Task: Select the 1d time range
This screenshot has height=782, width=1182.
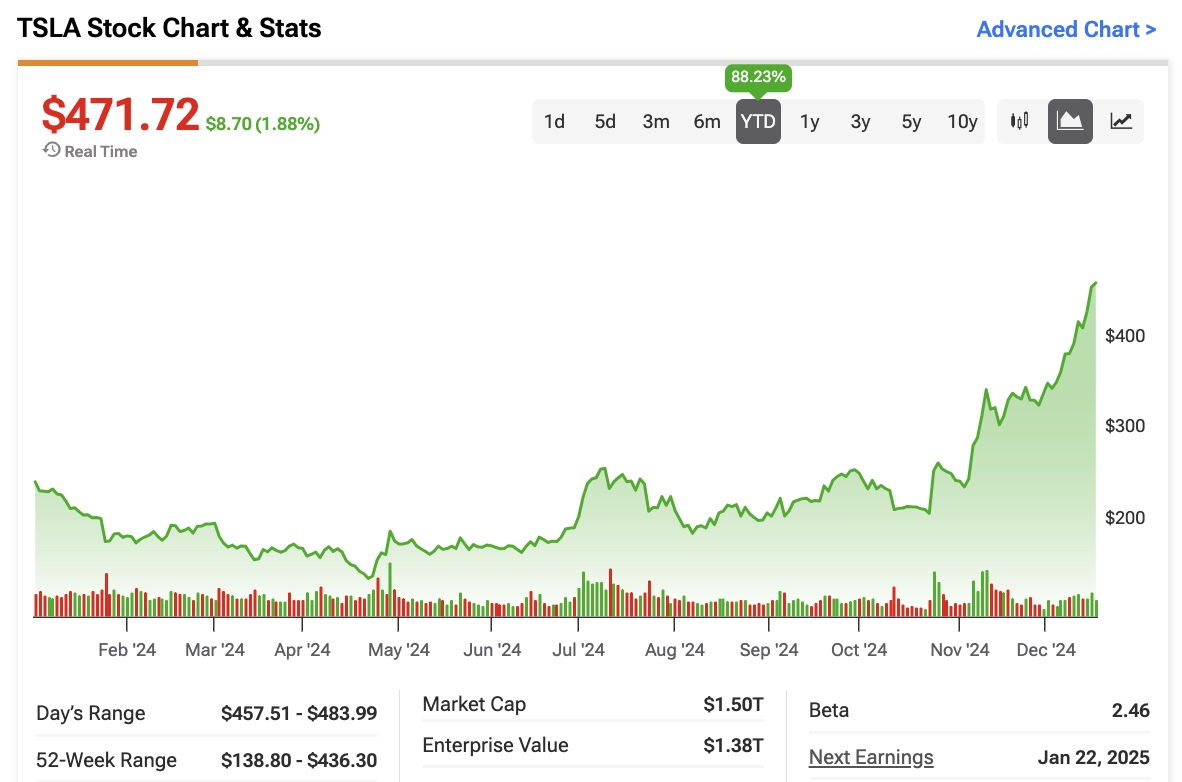Action: click(x=554, y=121)
